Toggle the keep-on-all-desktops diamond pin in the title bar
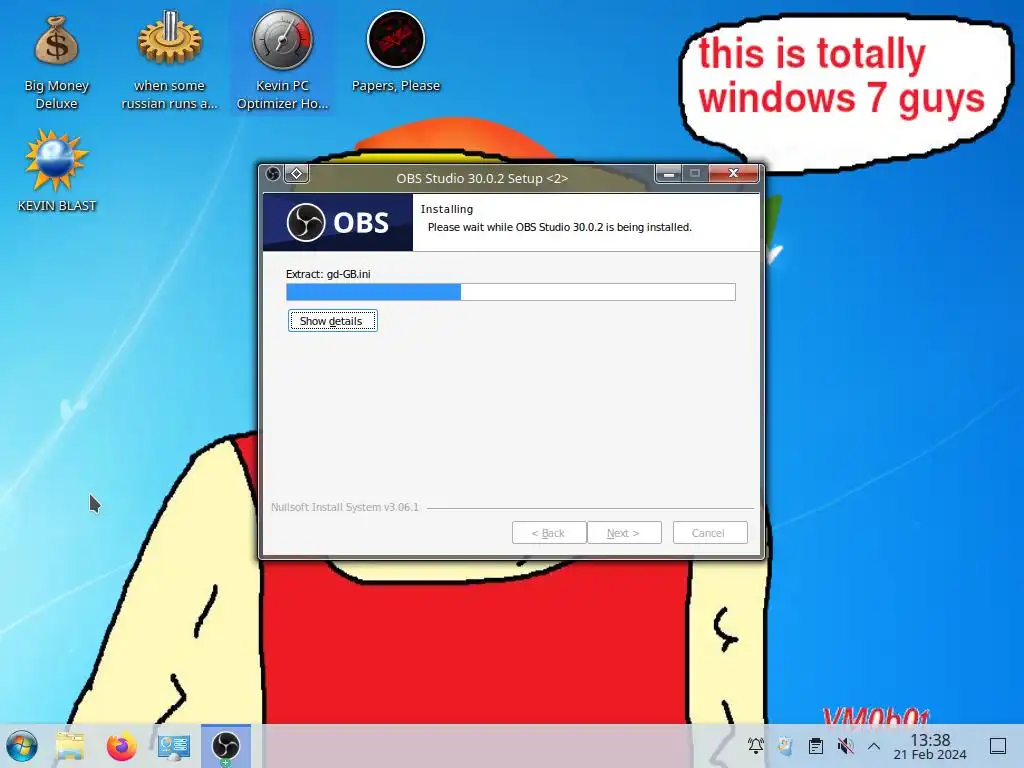This screenshot has height=768, width=1024. pos(296,174)
